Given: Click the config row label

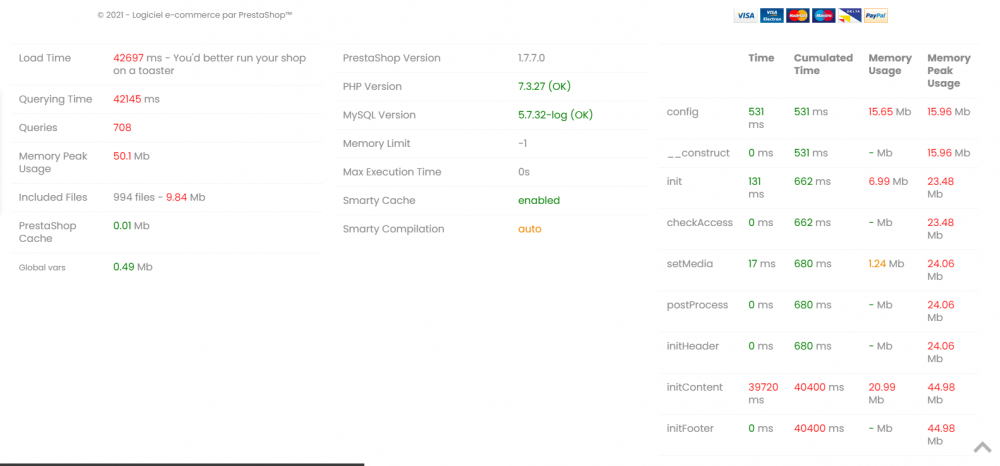Looking at the screenshot, I should pyautogui.click(x=682, y=112).
